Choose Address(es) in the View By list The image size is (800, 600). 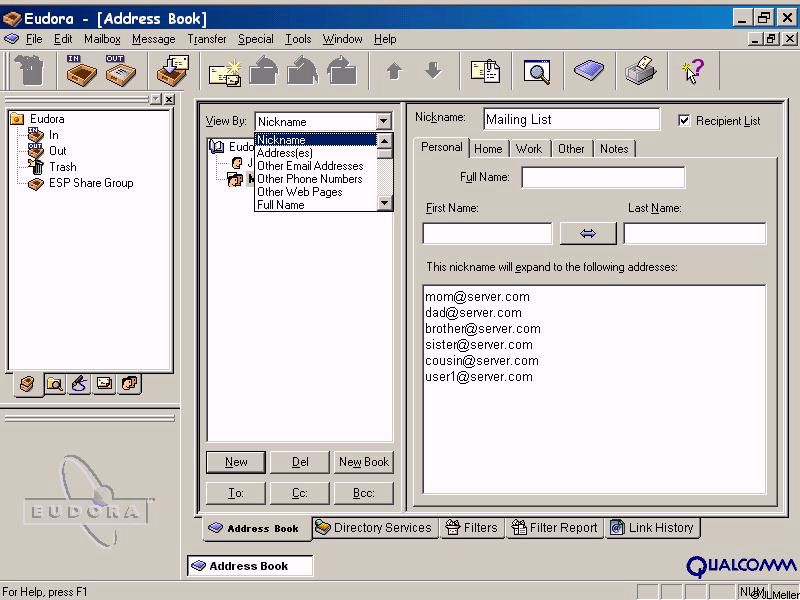[x=316, y=153]
